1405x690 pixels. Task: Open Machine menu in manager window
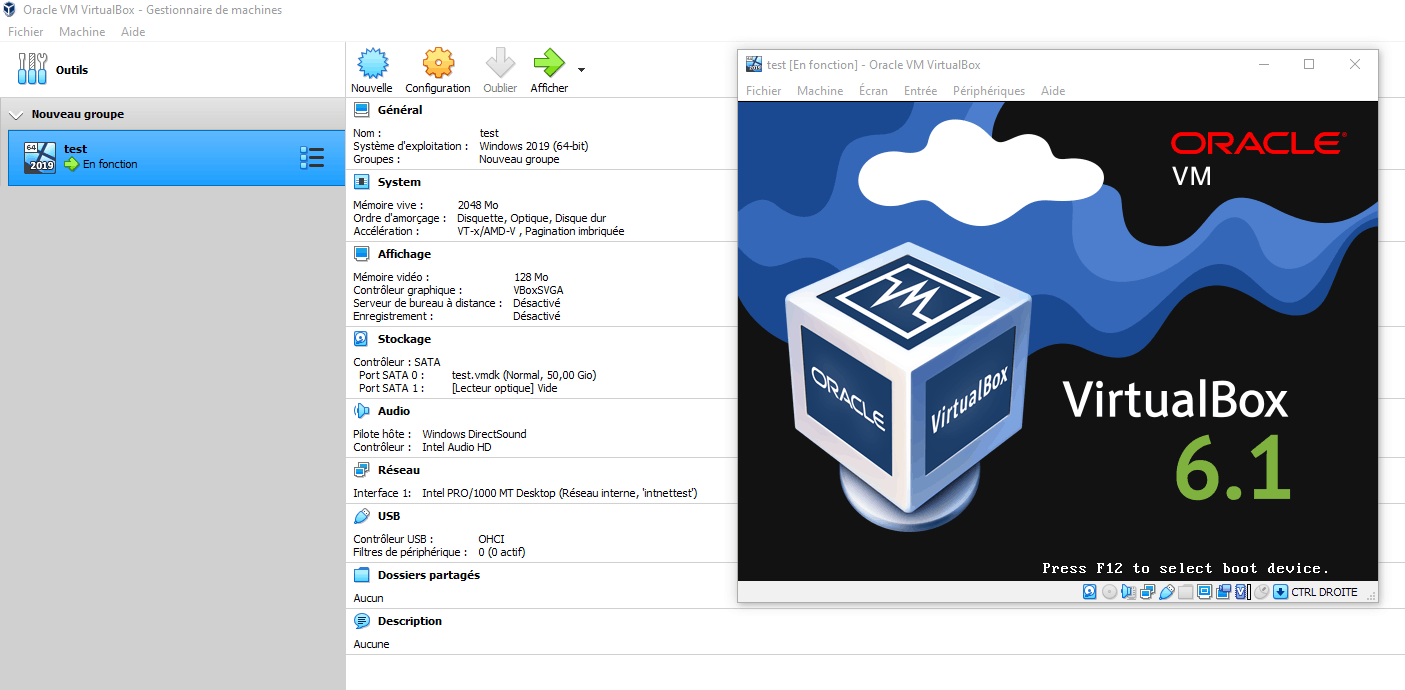pyautogui.click(x=82, y=32)
